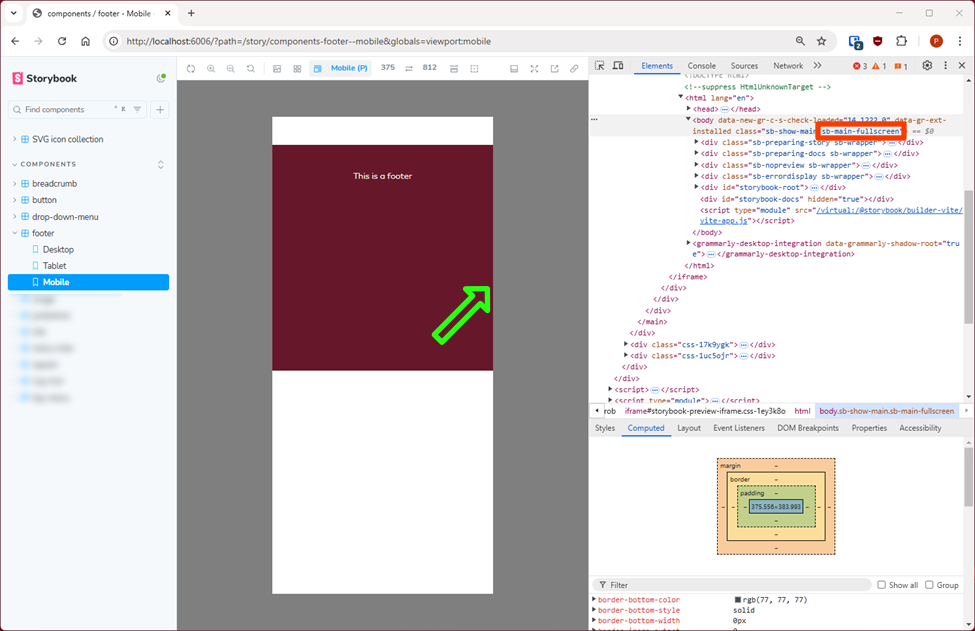
Task: Click the viewport height value 812
Action: pyautogui.click(x=430, y=68)
